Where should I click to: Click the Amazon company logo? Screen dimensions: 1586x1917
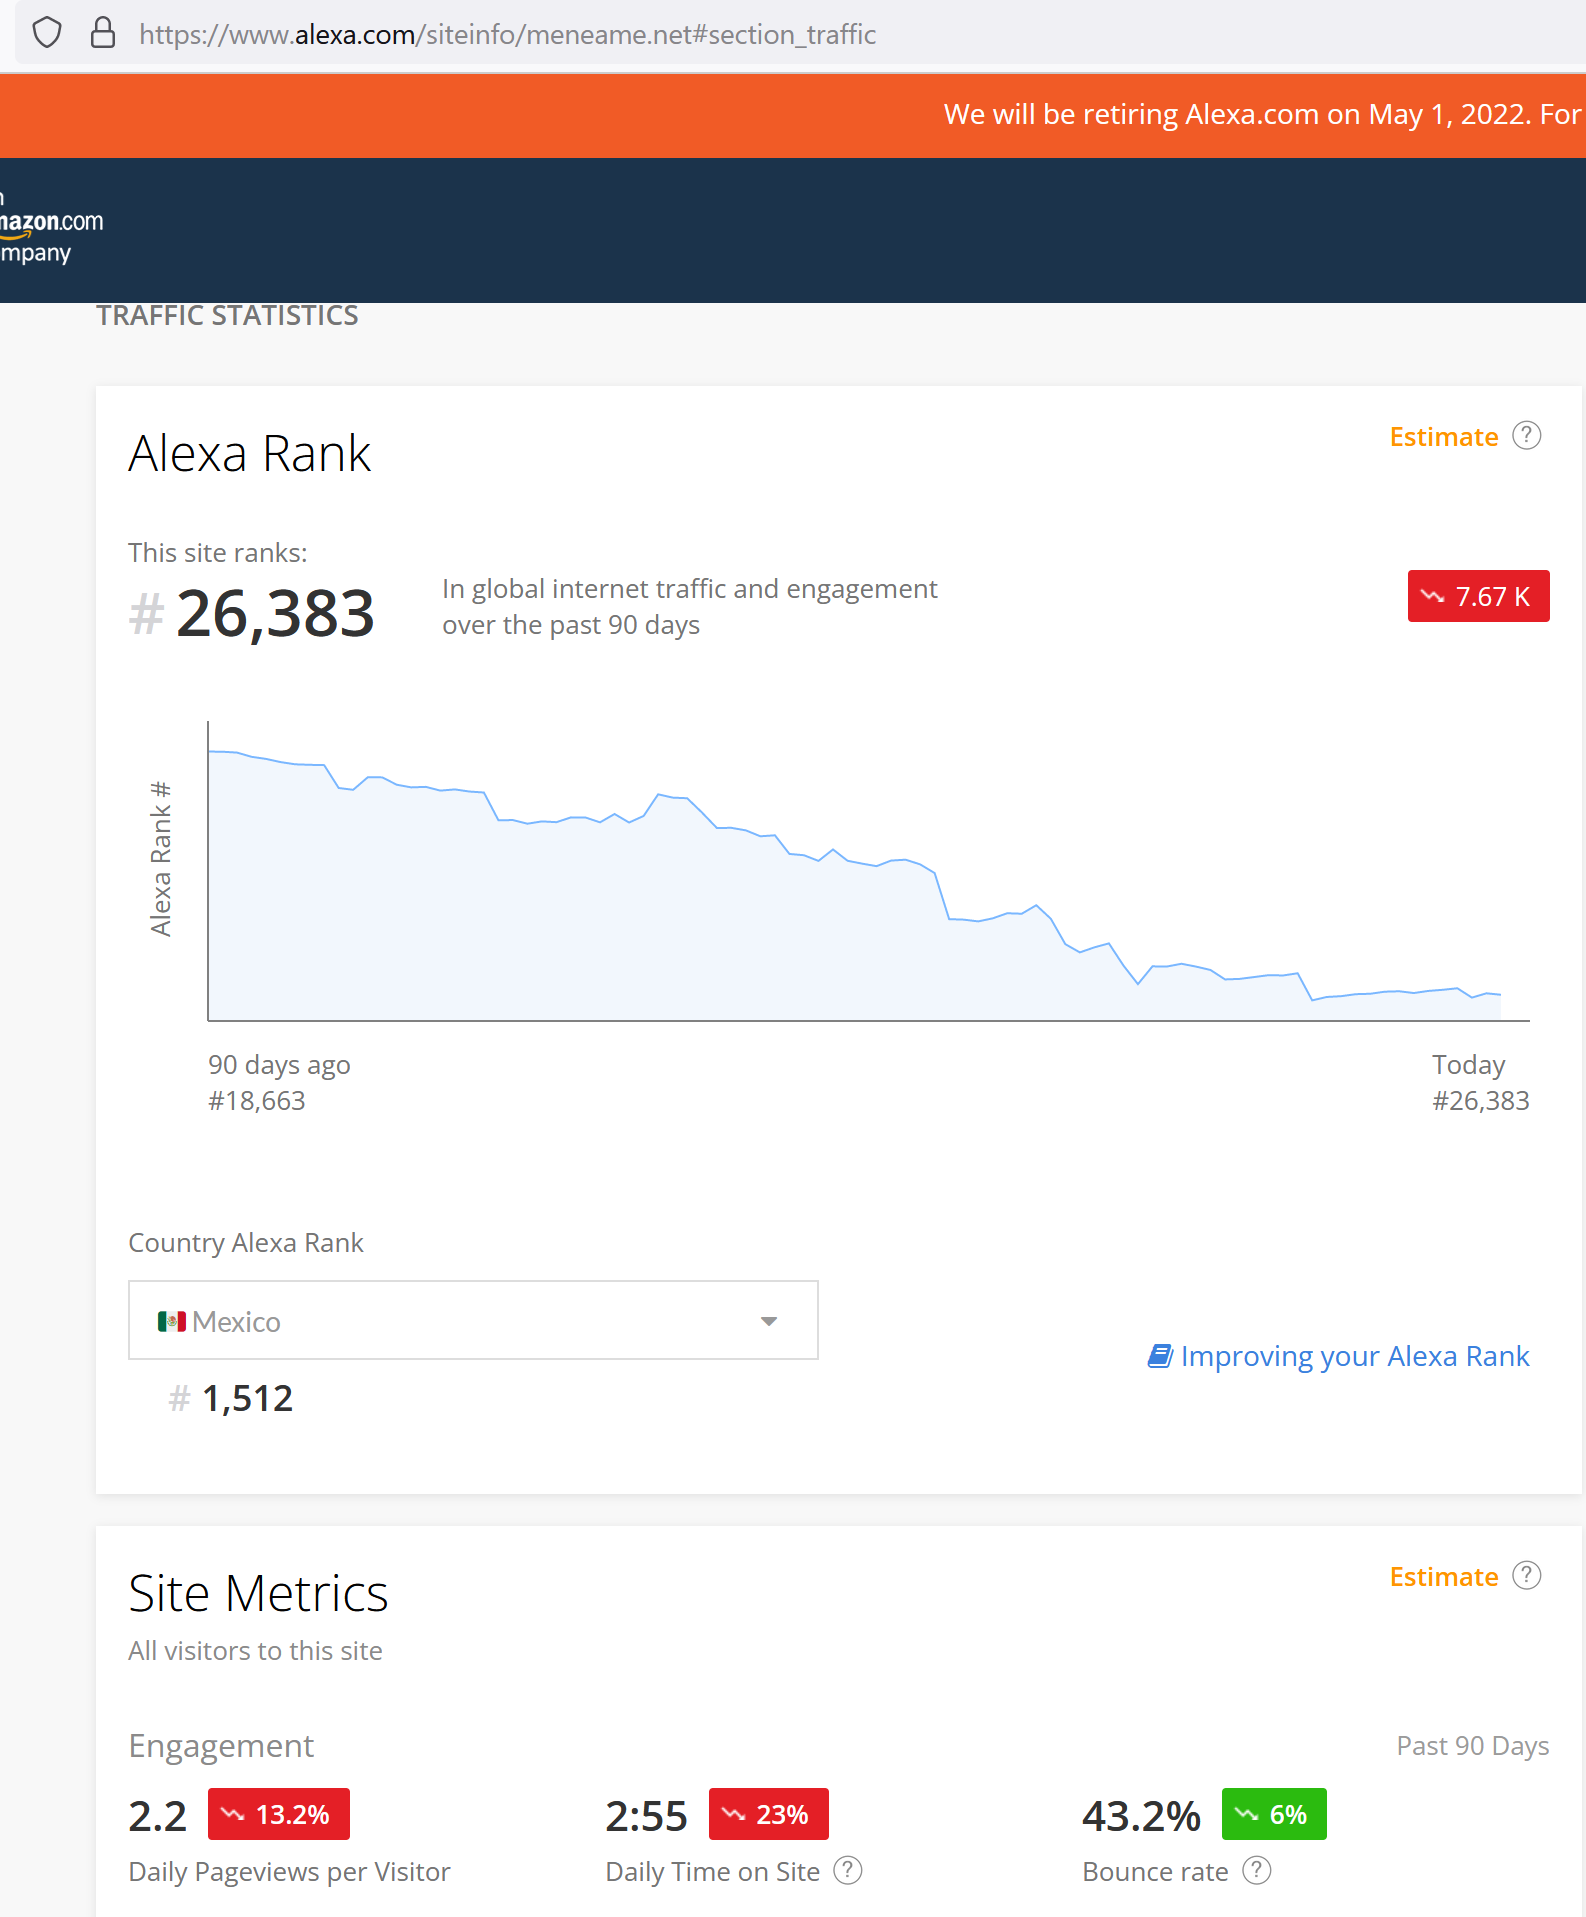click(x=50, y=230)
